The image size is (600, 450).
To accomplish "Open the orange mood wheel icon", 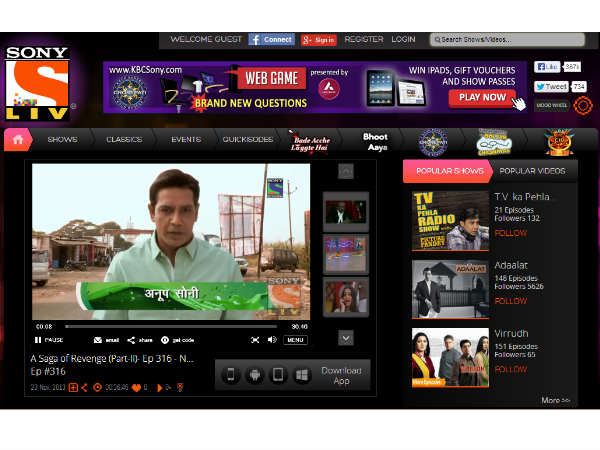I will pos(583,105).
